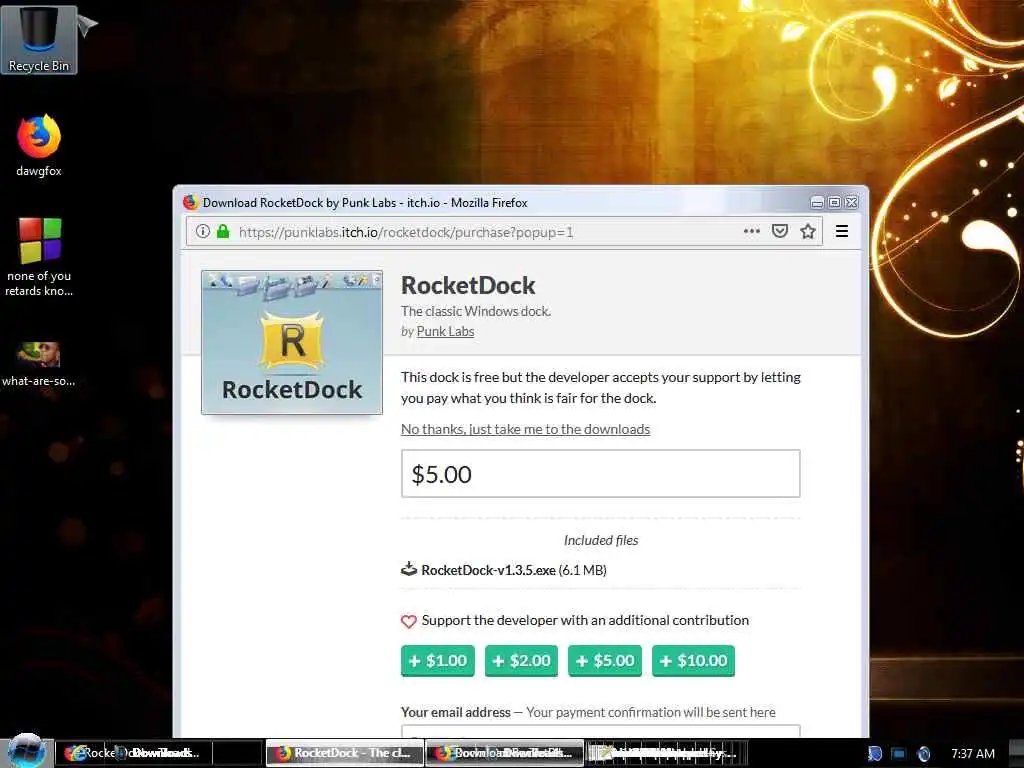Click the green padlock security icon
Viewport: 1024px width, 768px height.
(x=223, y=231)
